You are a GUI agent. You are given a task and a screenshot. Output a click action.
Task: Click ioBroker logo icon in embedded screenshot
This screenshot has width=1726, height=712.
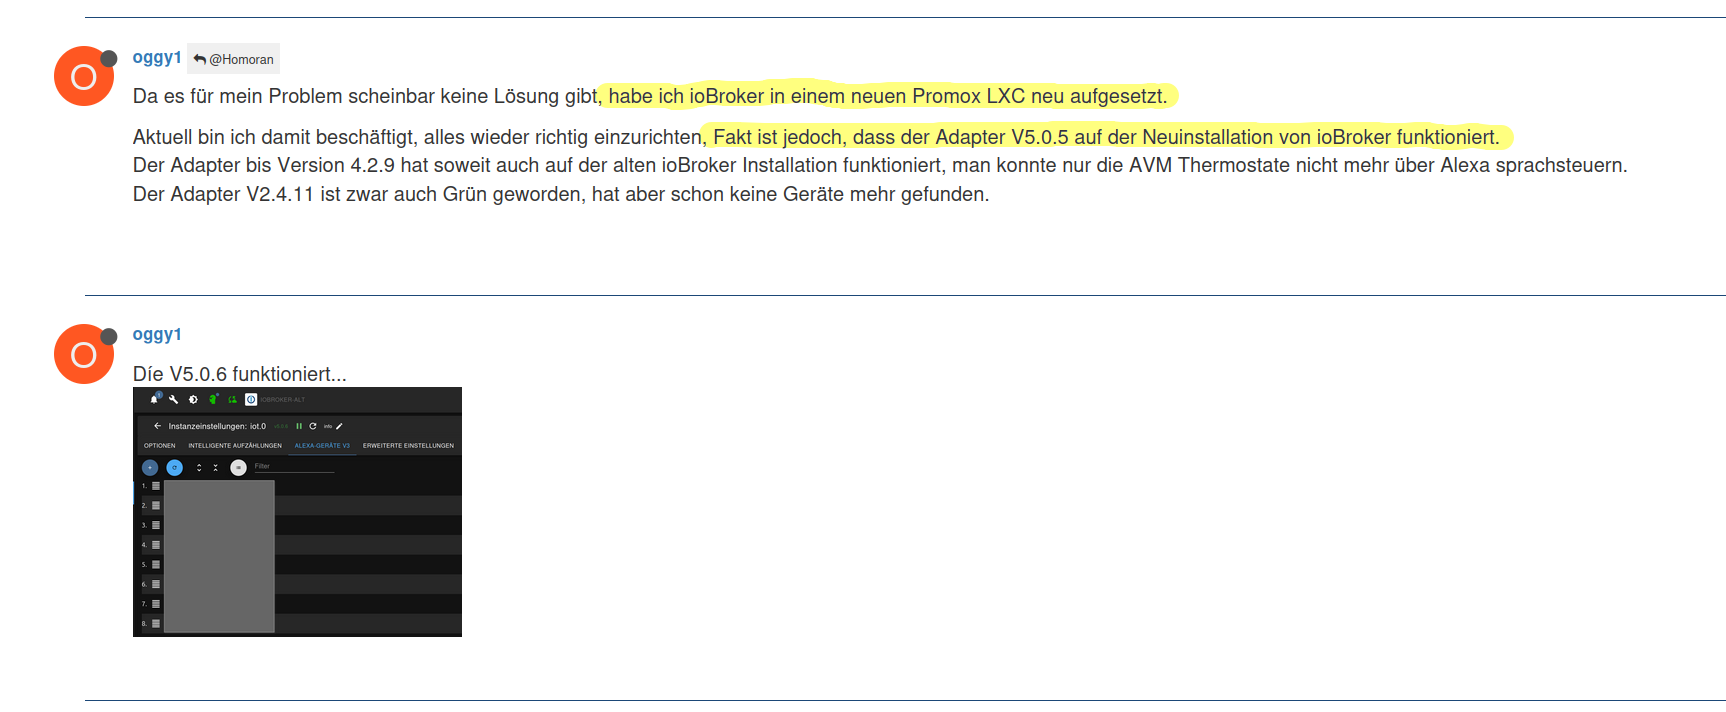pyautogui.click(x=251, y=399)
